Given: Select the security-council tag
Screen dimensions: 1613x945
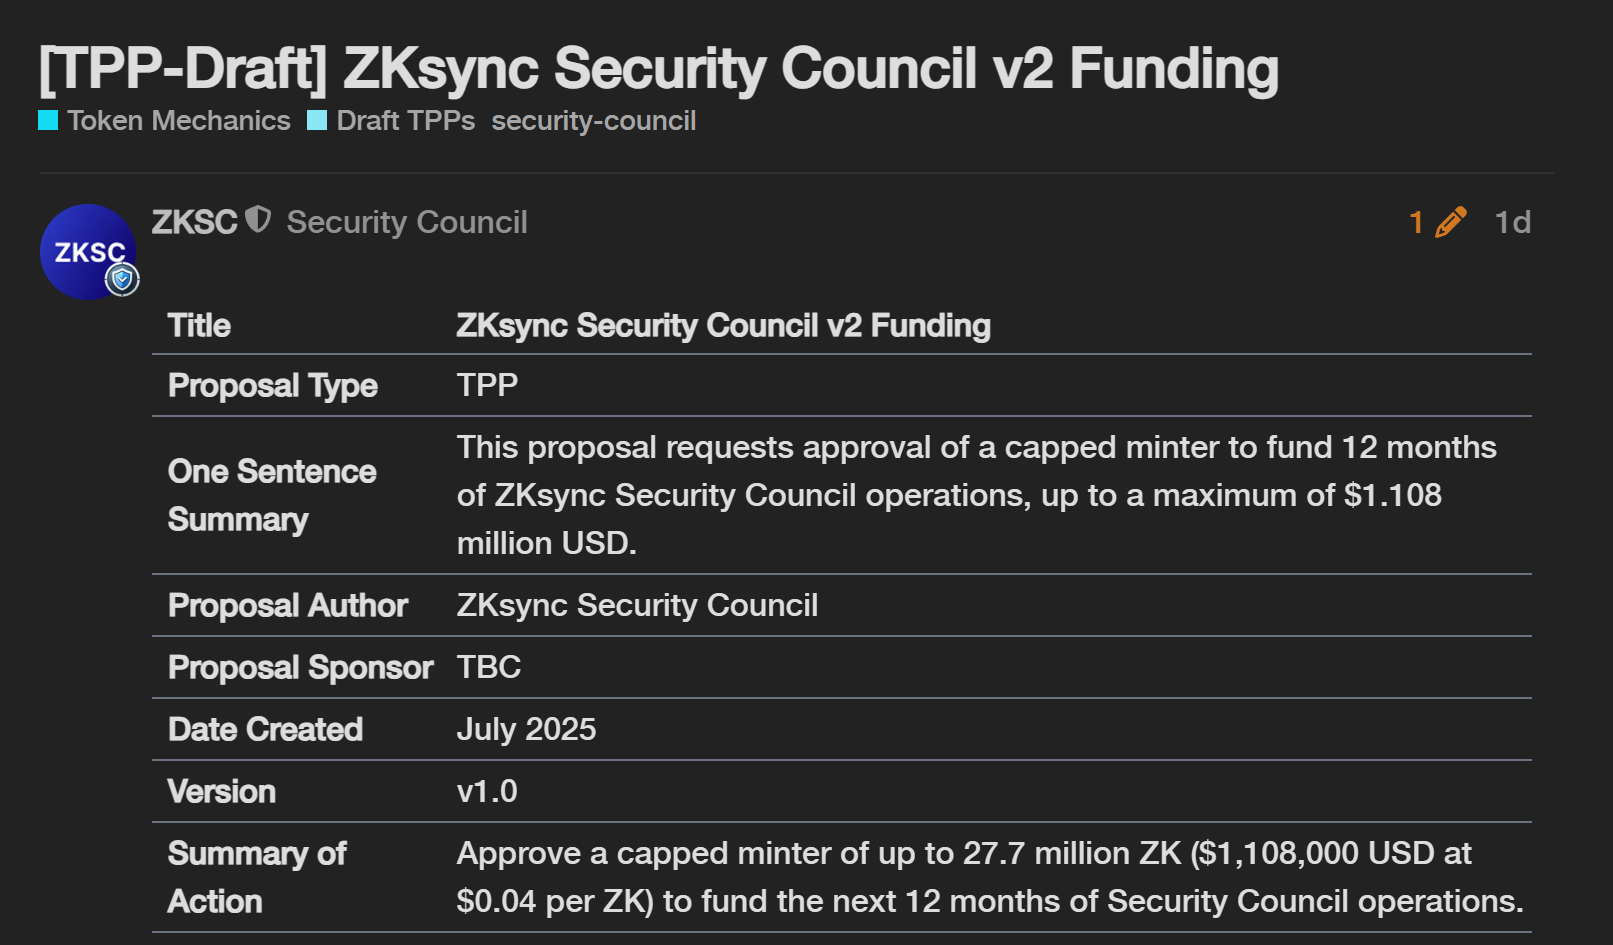Looking at the screenshot, I should 593,121.
